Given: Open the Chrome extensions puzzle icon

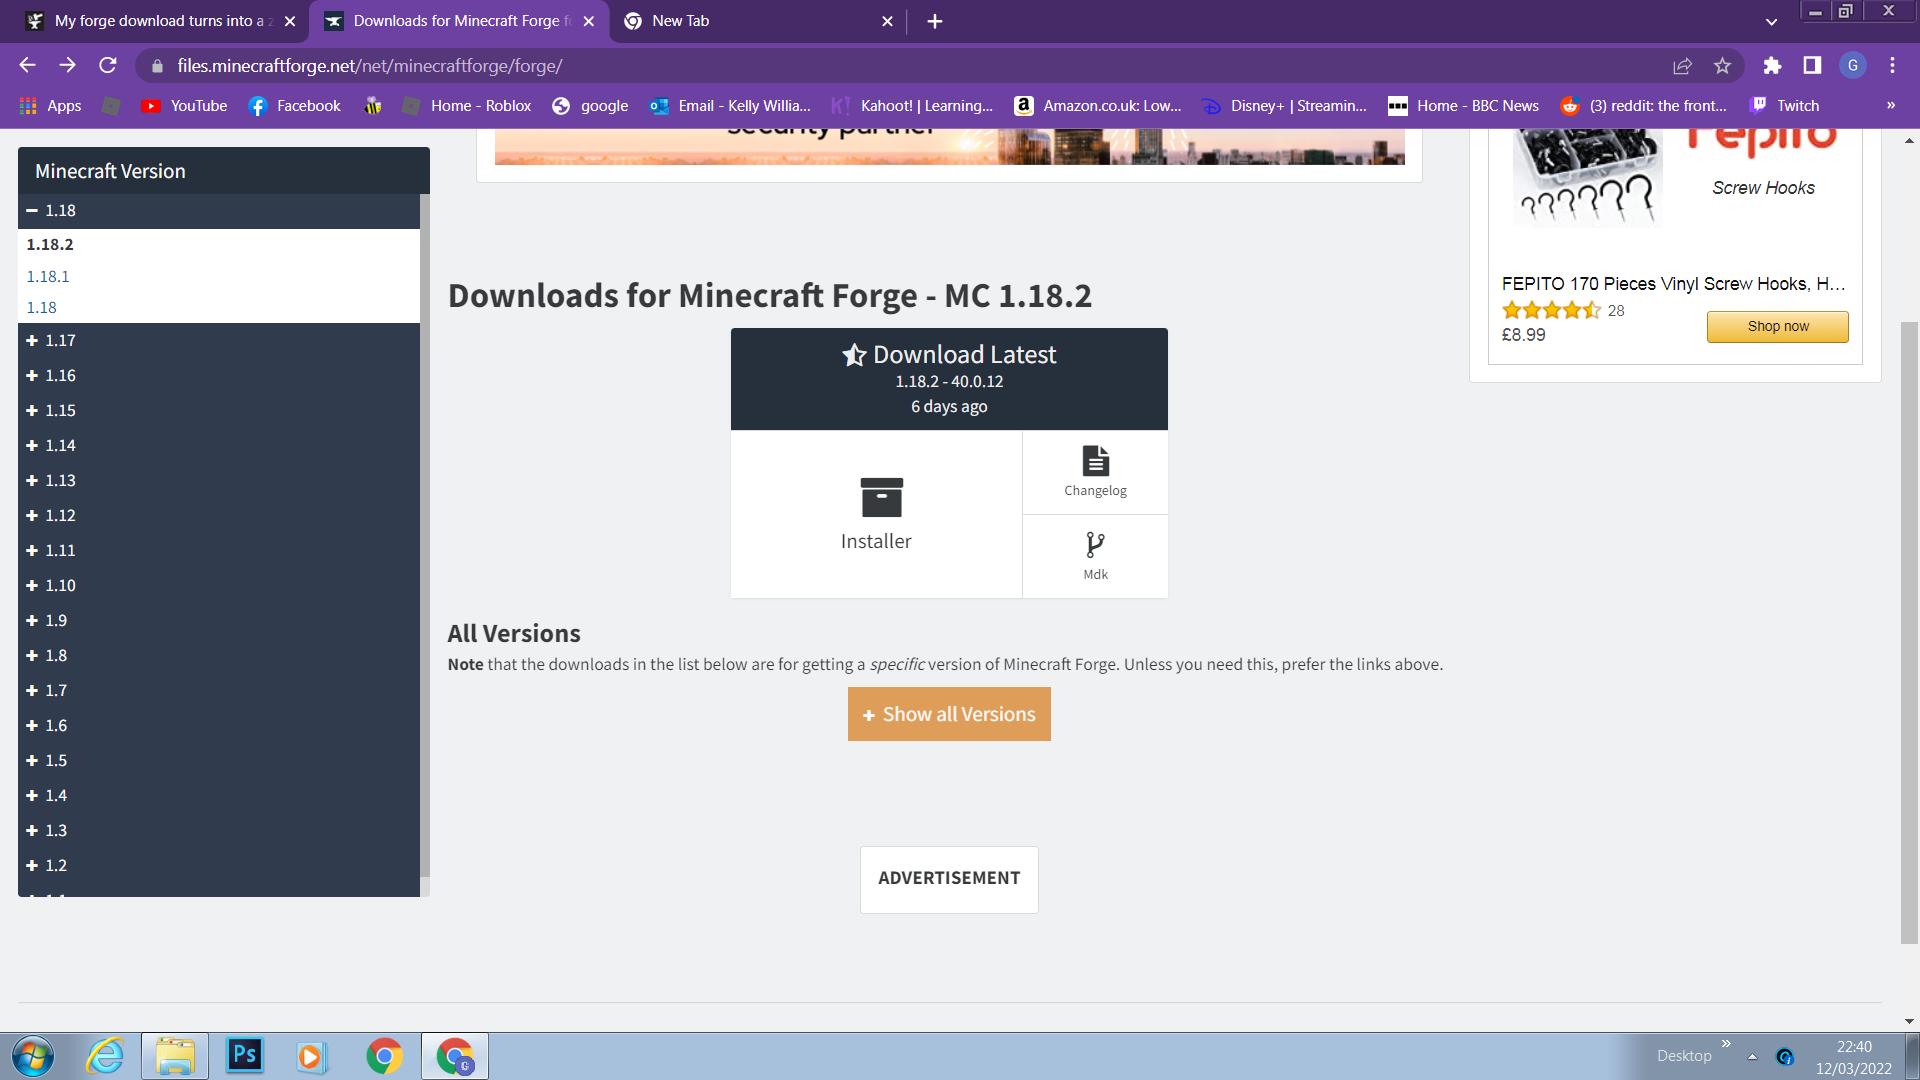Looking at the screenshot, I should pyautogui.click(x=1772, y=66).
